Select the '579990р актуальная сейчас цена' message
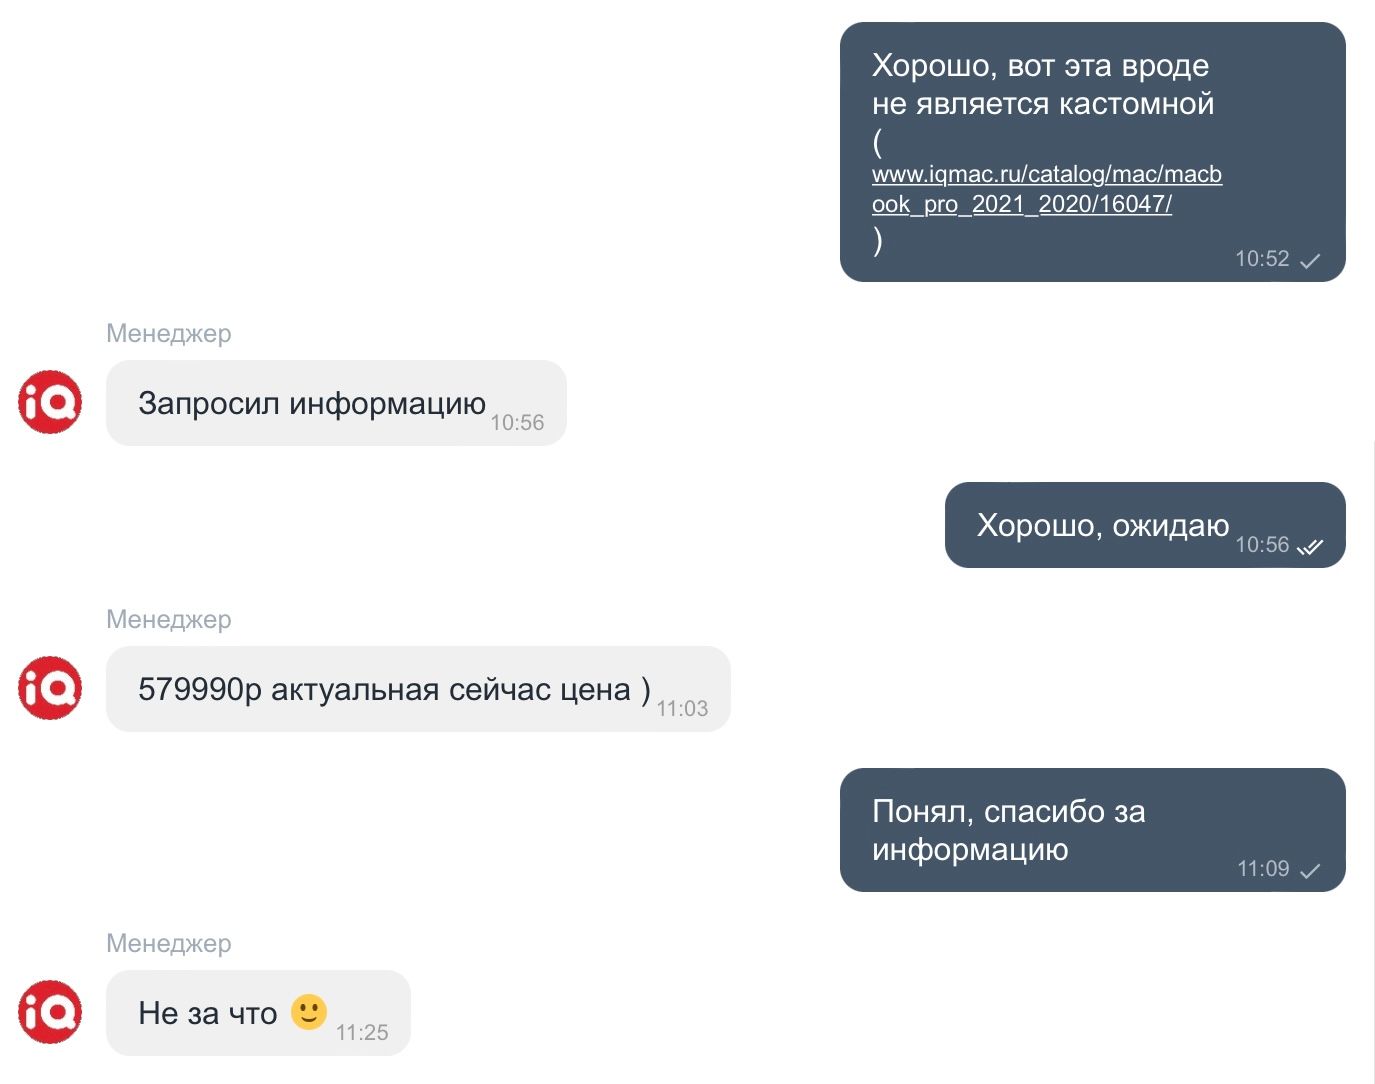Screen dimensions: 1375x1084 418,689
